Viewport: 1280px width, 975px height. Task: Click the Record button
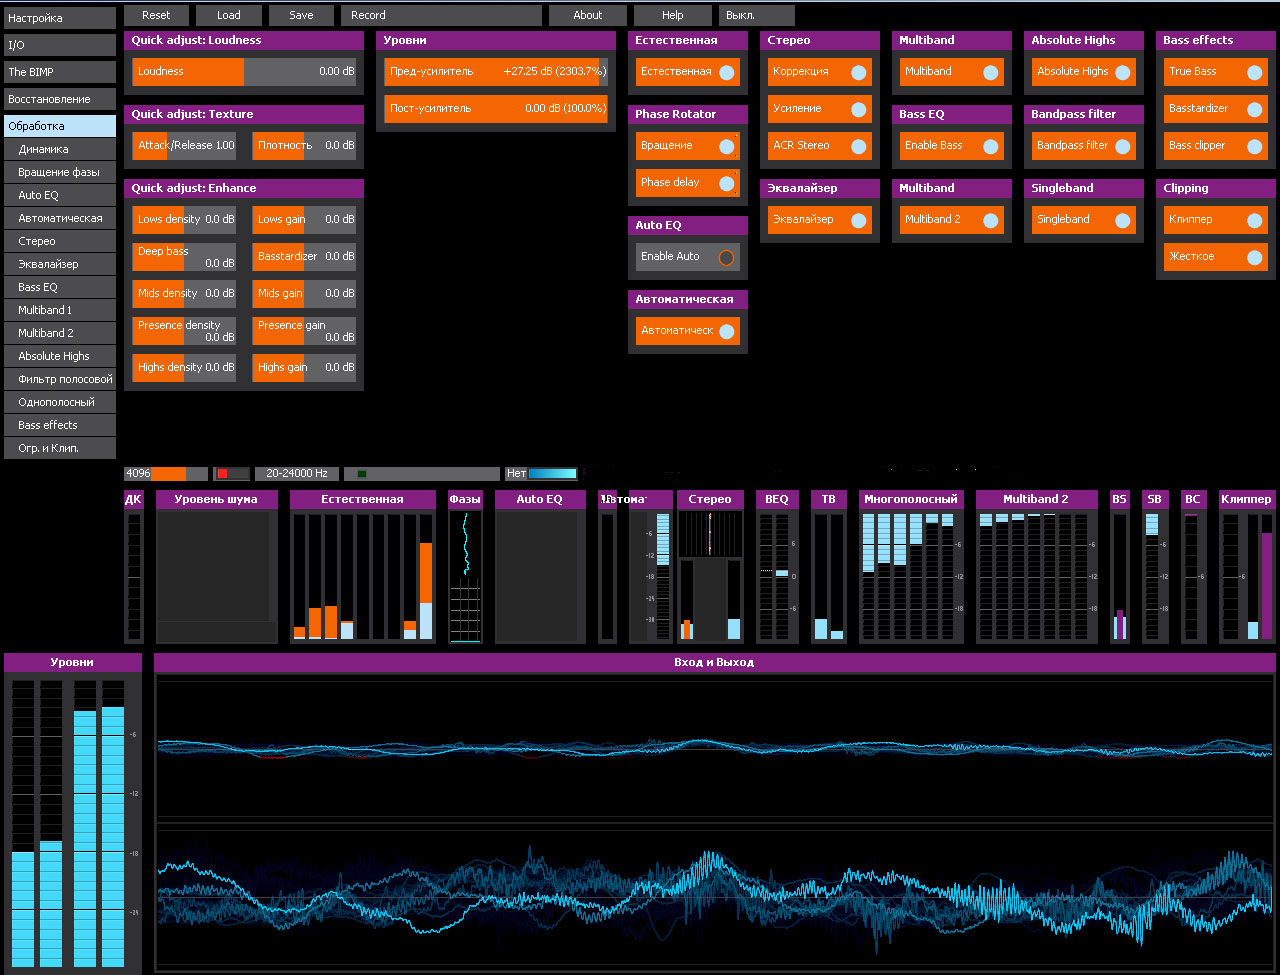[441, 15]
